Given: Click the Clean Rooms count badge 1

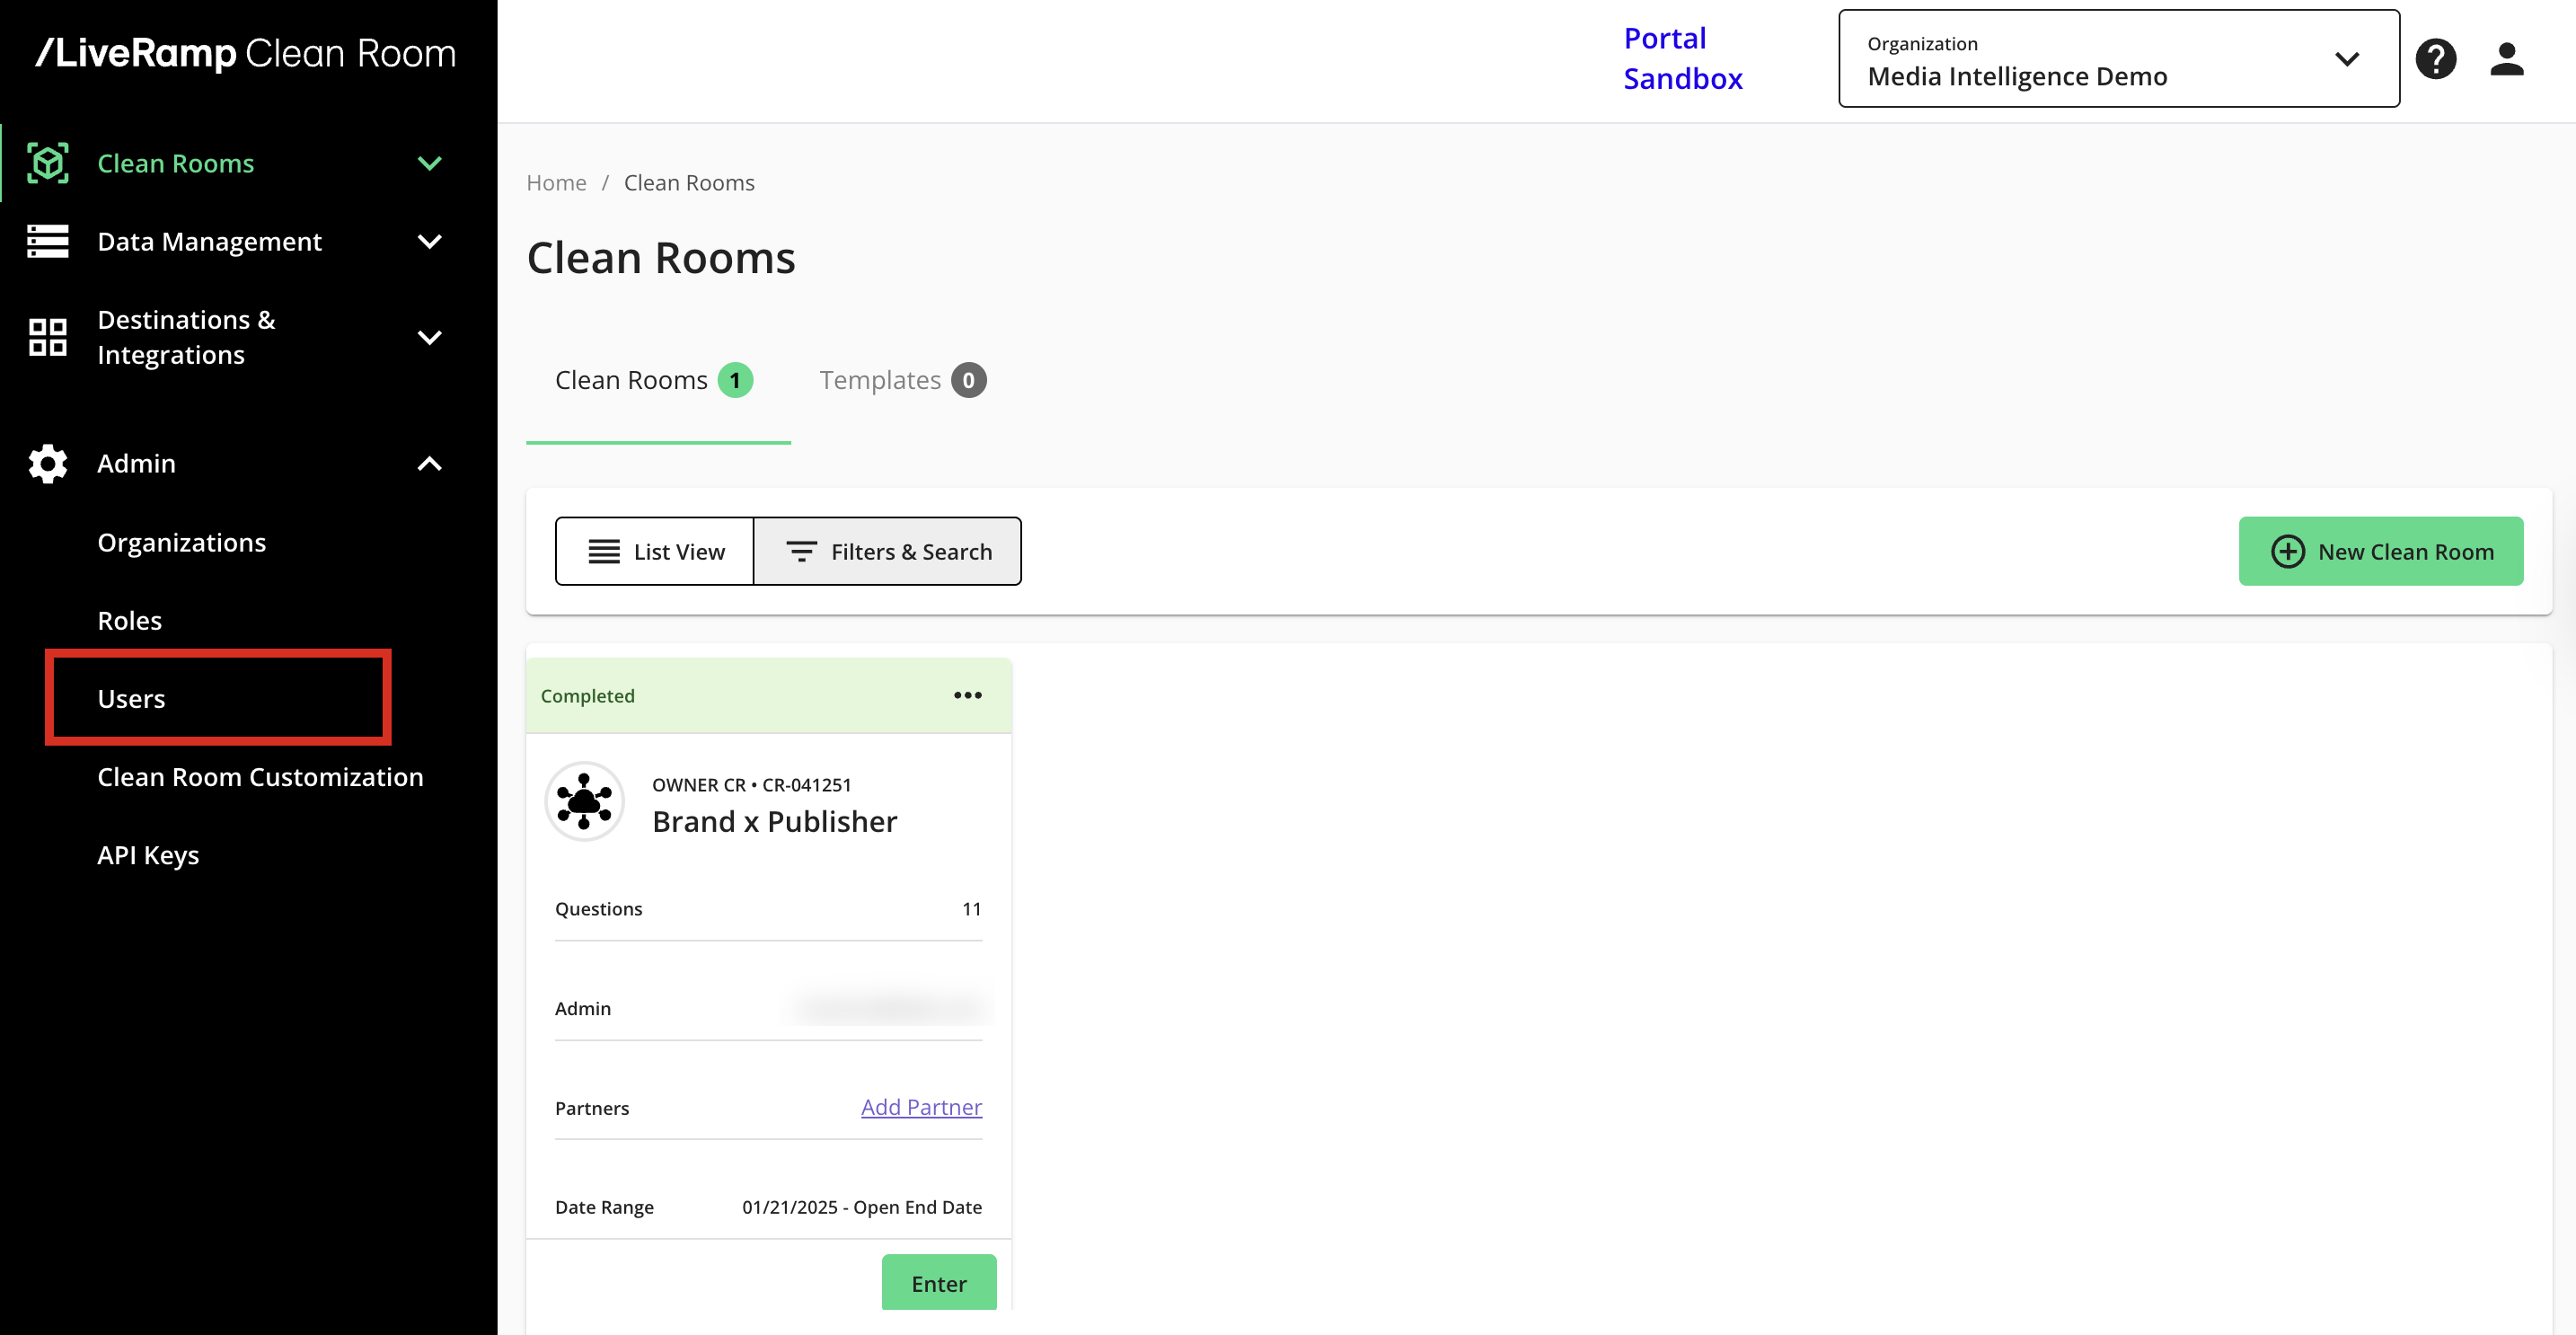Looking at the screenshot, I should pyautogui.click(x=735, y=380).
